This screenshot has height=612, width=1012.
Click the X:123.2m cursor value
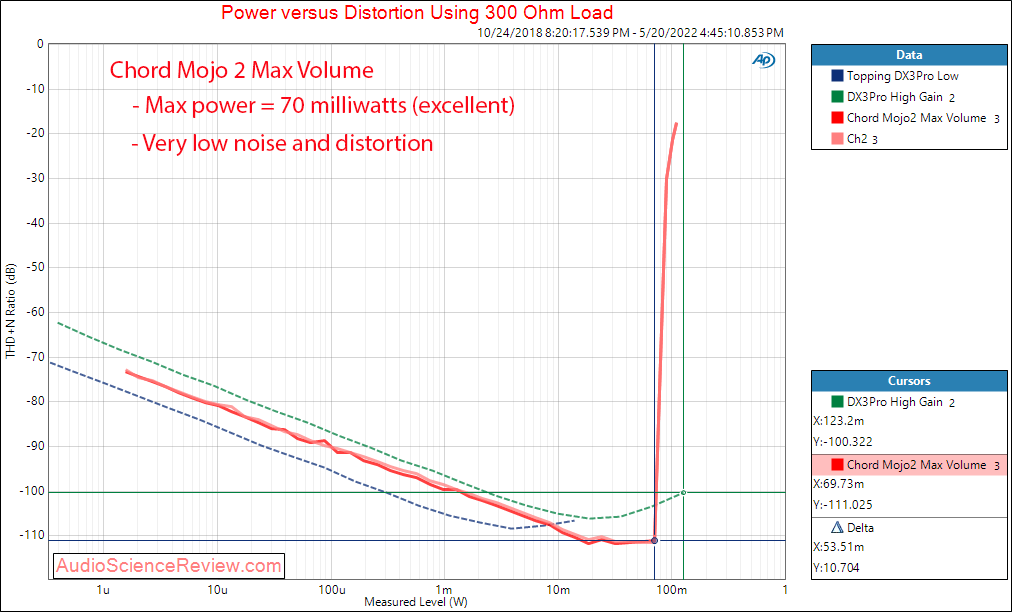click(839, 421)
